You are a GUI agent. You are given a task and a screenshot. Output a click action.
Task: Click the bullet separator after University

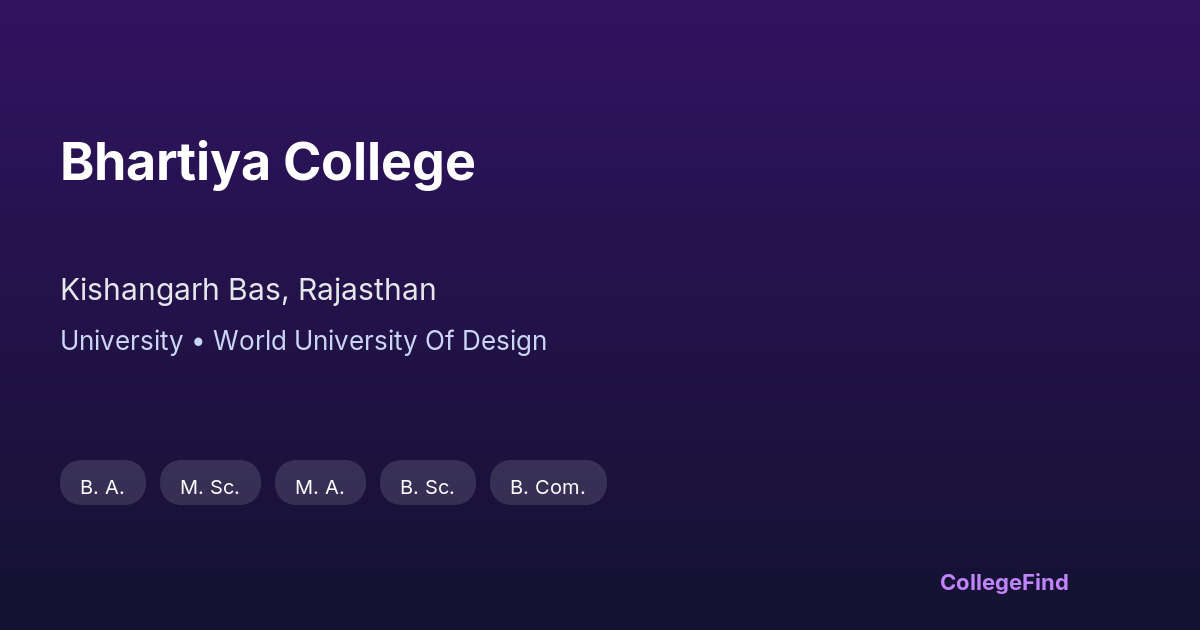coord(198,341)
